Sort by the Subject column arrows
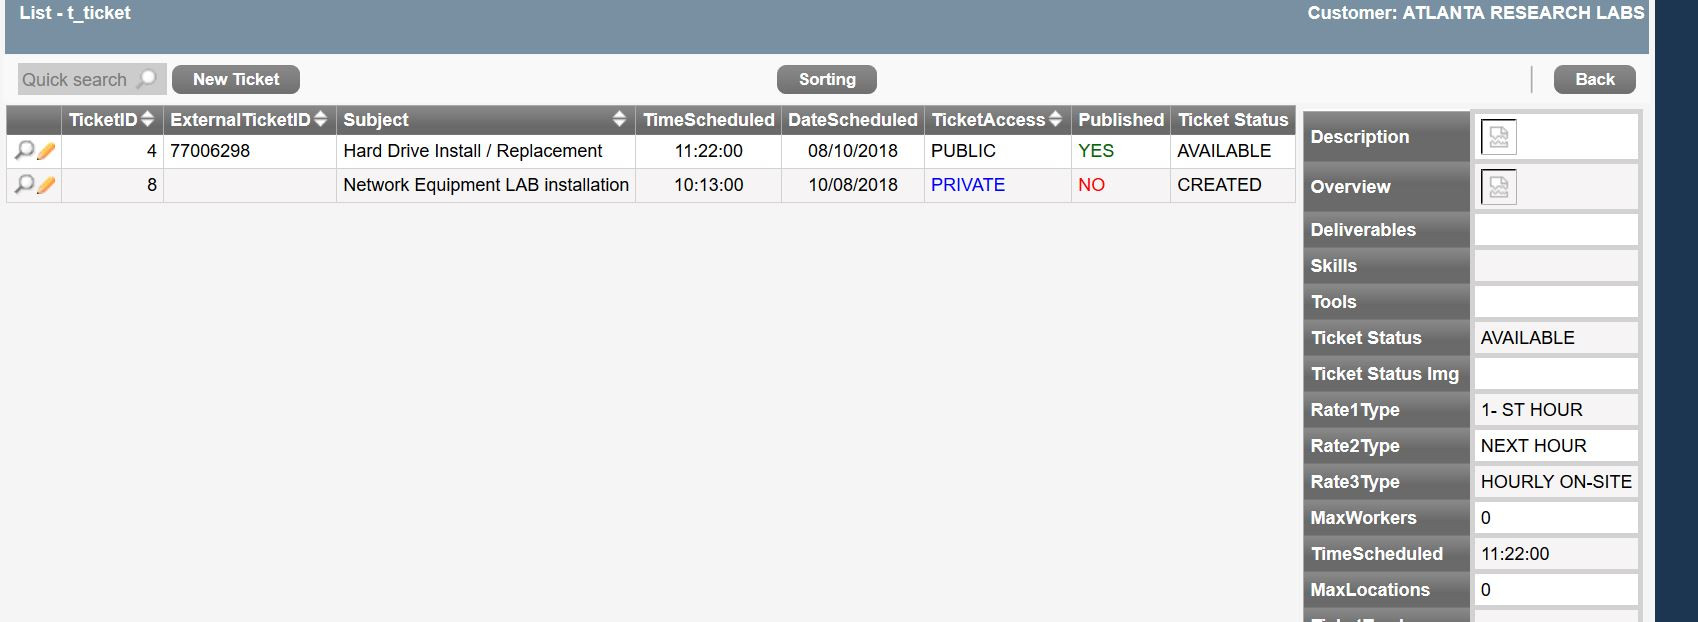 point(619,119)
